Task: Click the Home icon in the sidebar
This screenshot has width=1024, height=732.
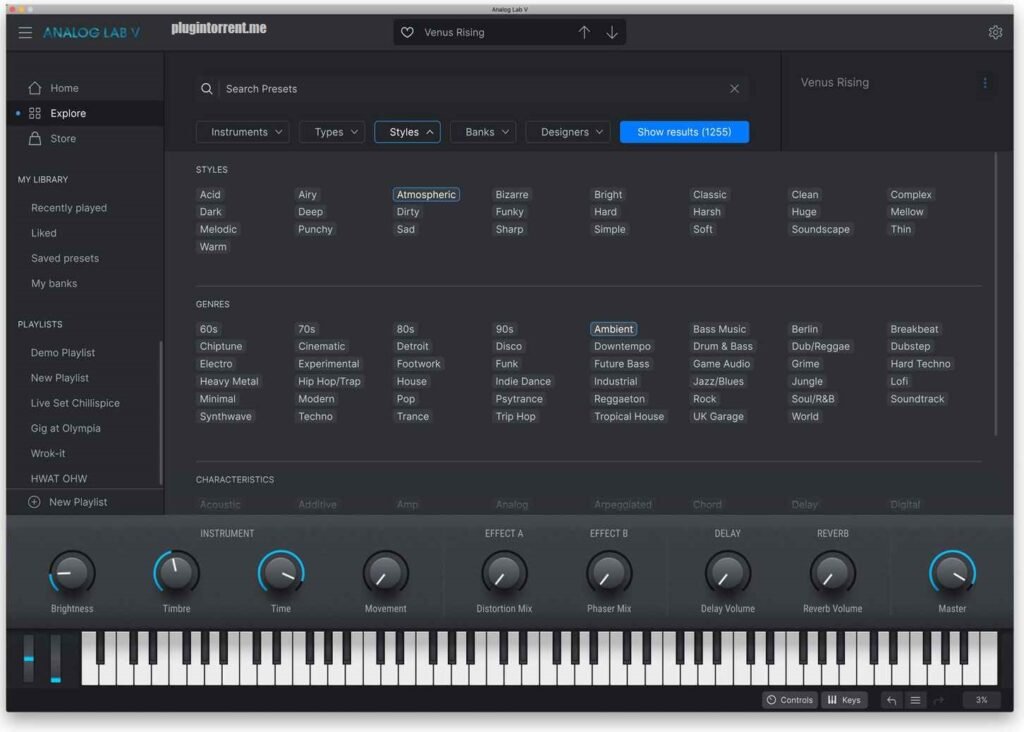Action: [35, 88]
